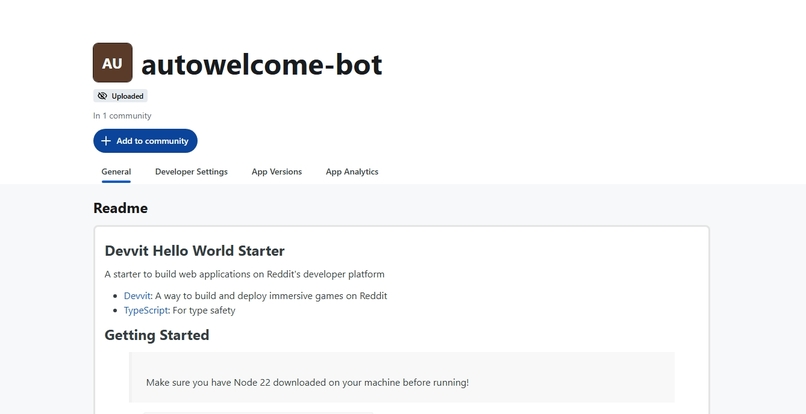Image resolution: width=806 pixels, height=414 pixels.
Task: Click 'A starter to build web applications' line
Action: point(244,274)
